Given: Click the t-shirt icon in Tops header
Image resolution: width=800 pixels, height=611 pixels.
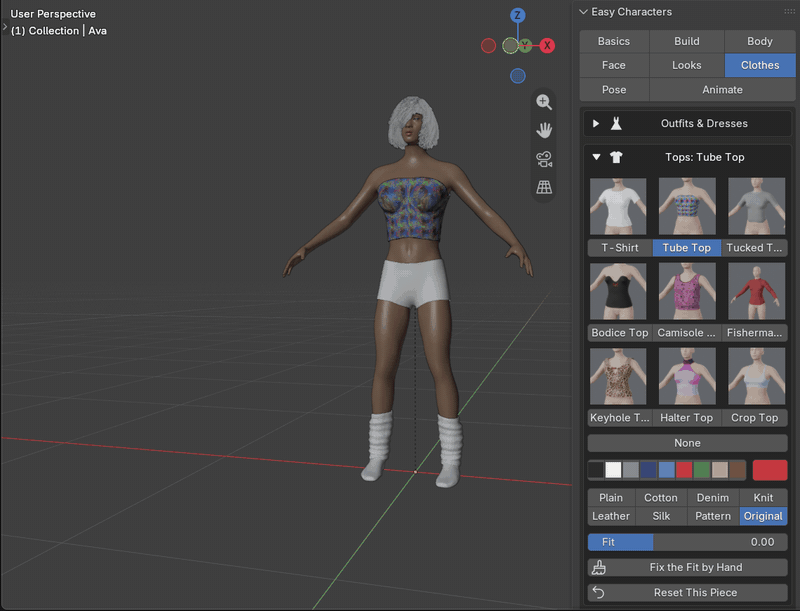Looking at the screenshot, I should tap(616, 157).
